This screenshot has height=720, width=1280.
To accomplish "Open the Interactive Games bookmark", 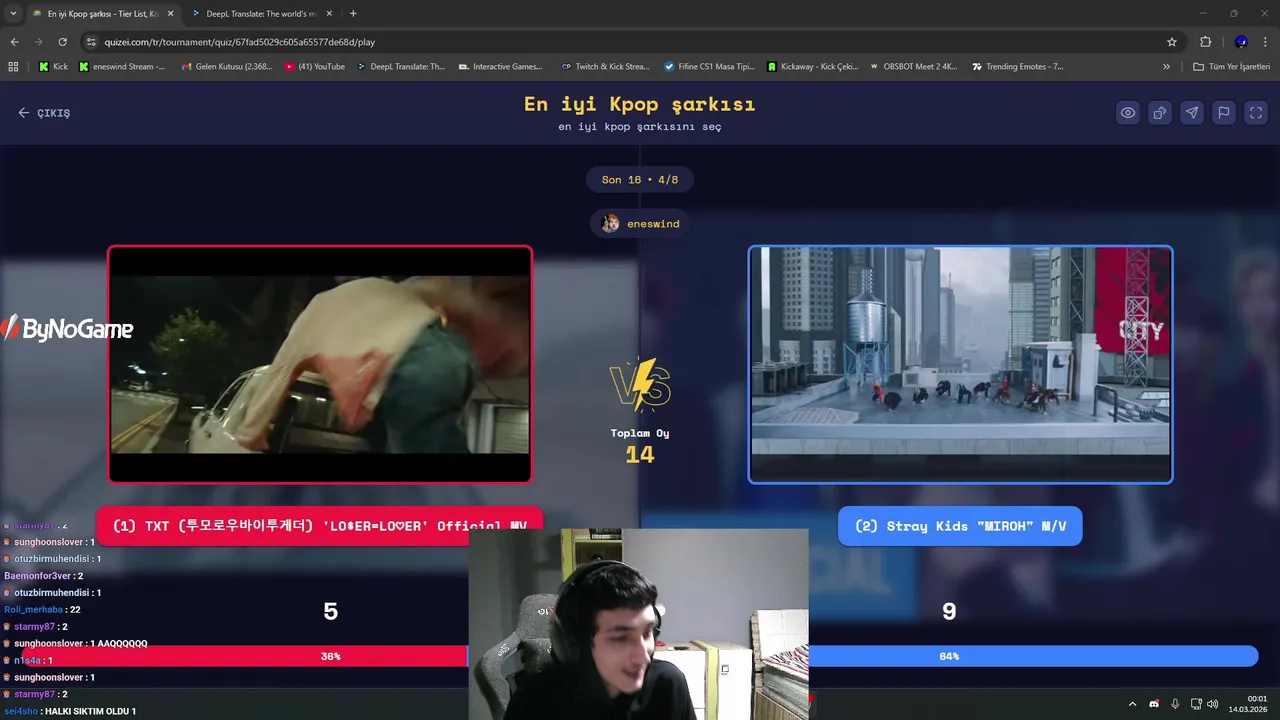I will [x=500, y=67].
